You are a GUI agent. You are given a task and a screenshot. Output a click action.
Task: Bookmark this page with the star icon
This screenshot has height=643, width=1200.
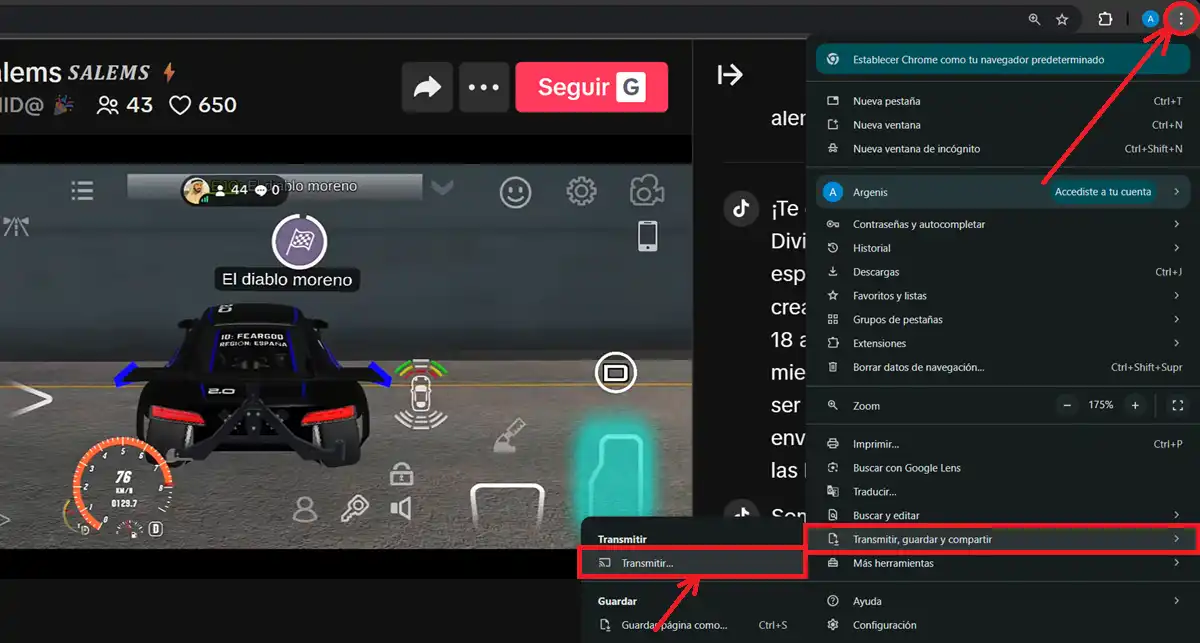click(x=1062, y=19)
